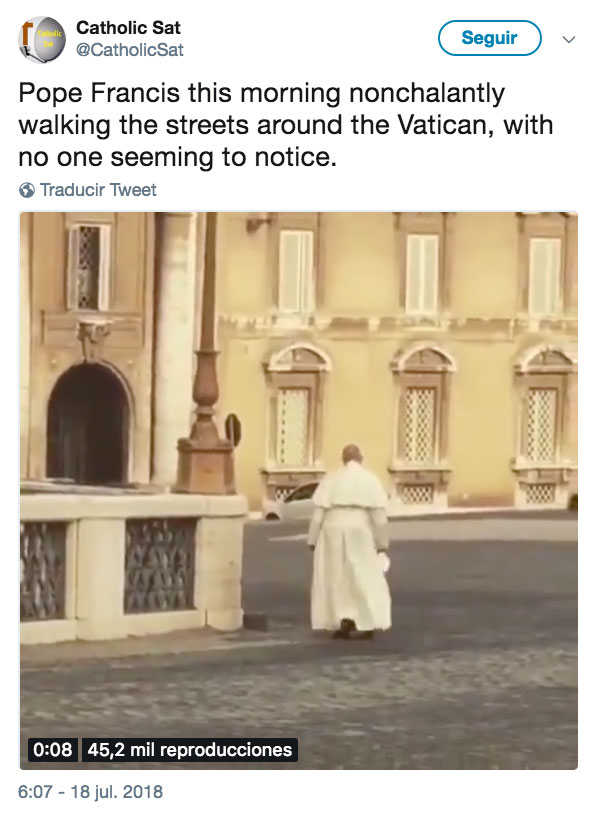The height and width of the screenshot is (814, 594).
Task: Open the Catholic Sat display name link
Action: tap(128, 28)
